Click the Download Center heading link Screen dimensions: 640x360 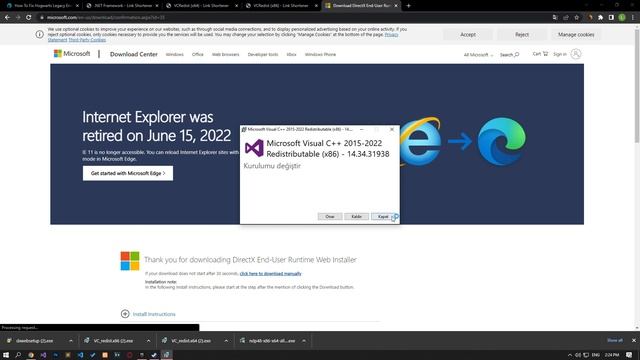133,54
